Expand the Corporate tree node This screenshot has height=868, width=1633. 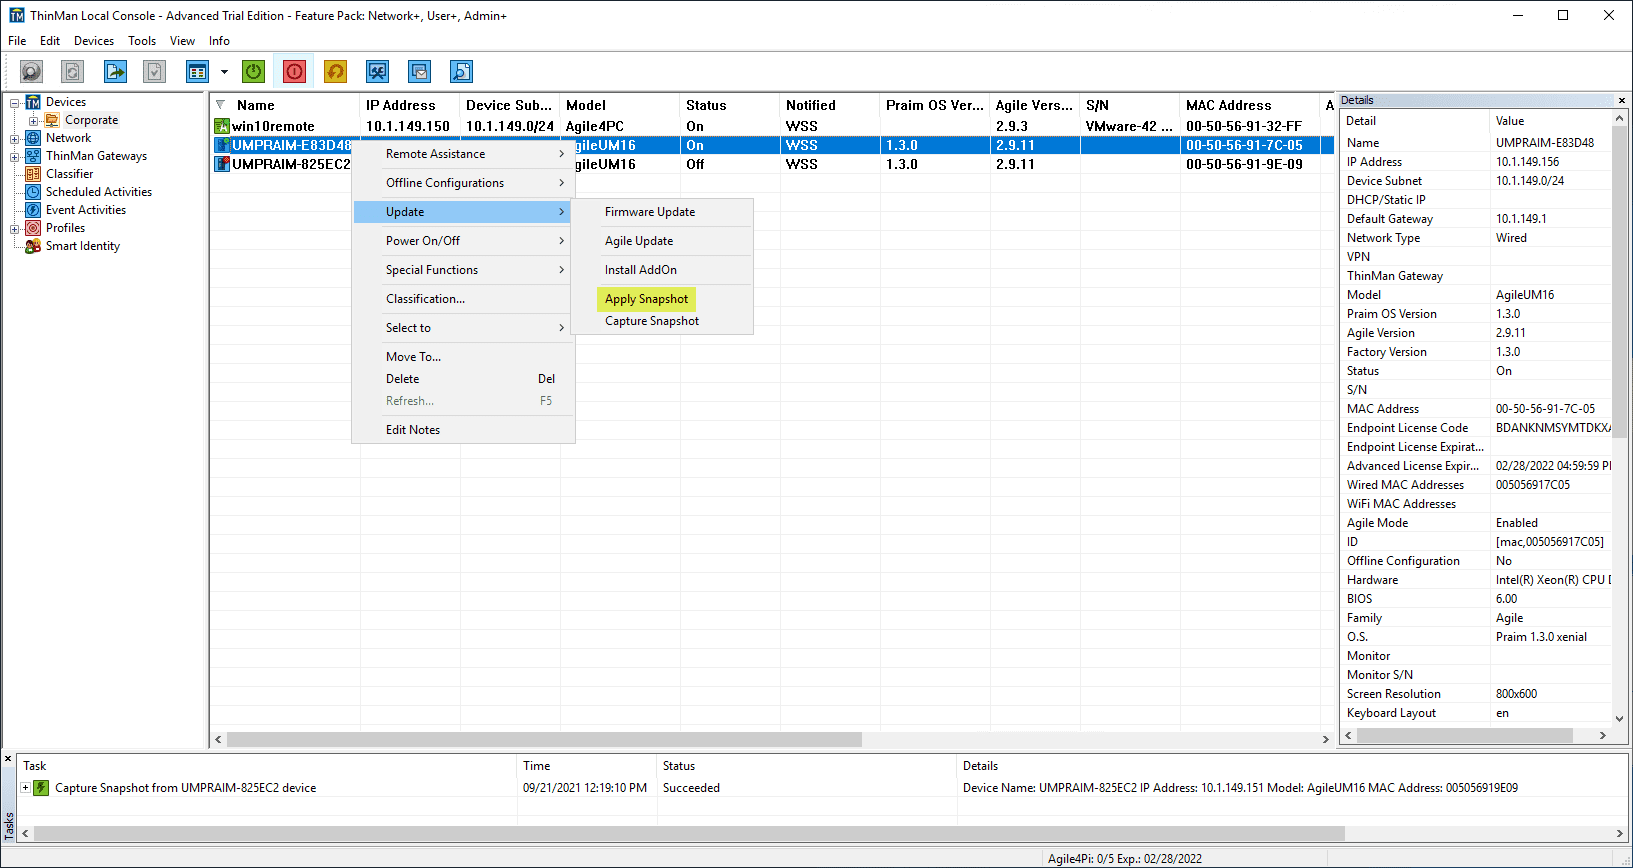tap(33, 121)
